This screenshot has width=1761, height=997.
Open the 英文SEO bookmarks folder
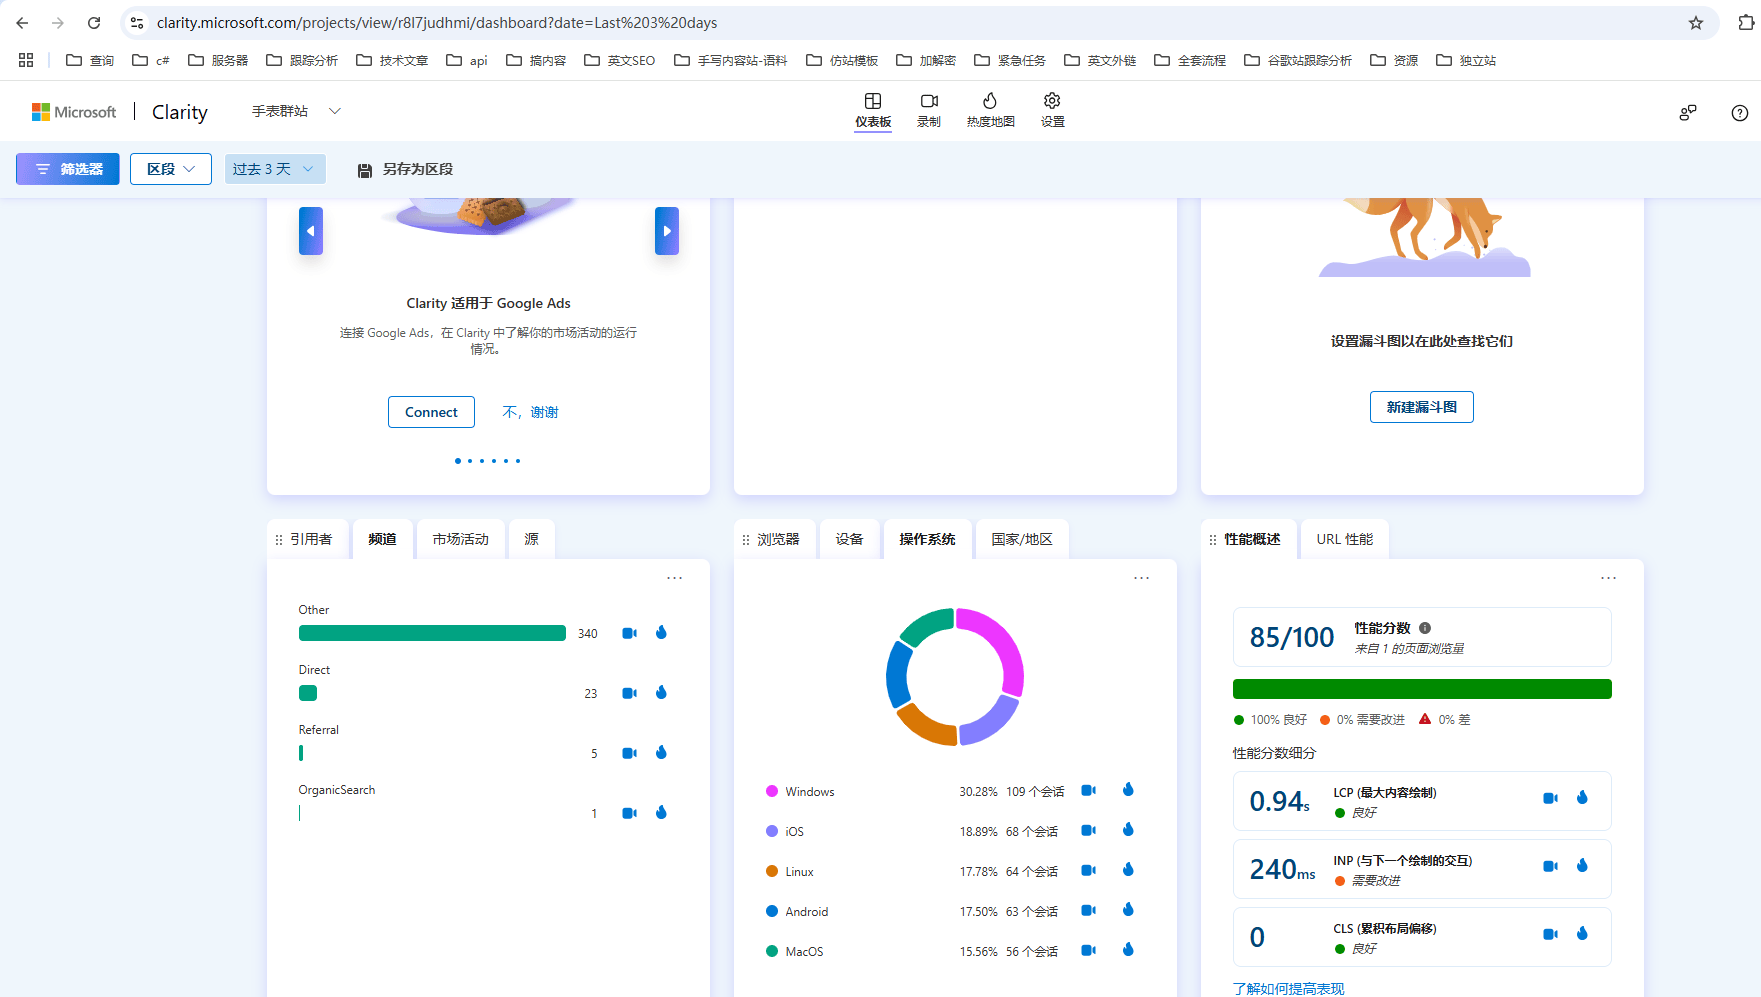tap(620, 60)
